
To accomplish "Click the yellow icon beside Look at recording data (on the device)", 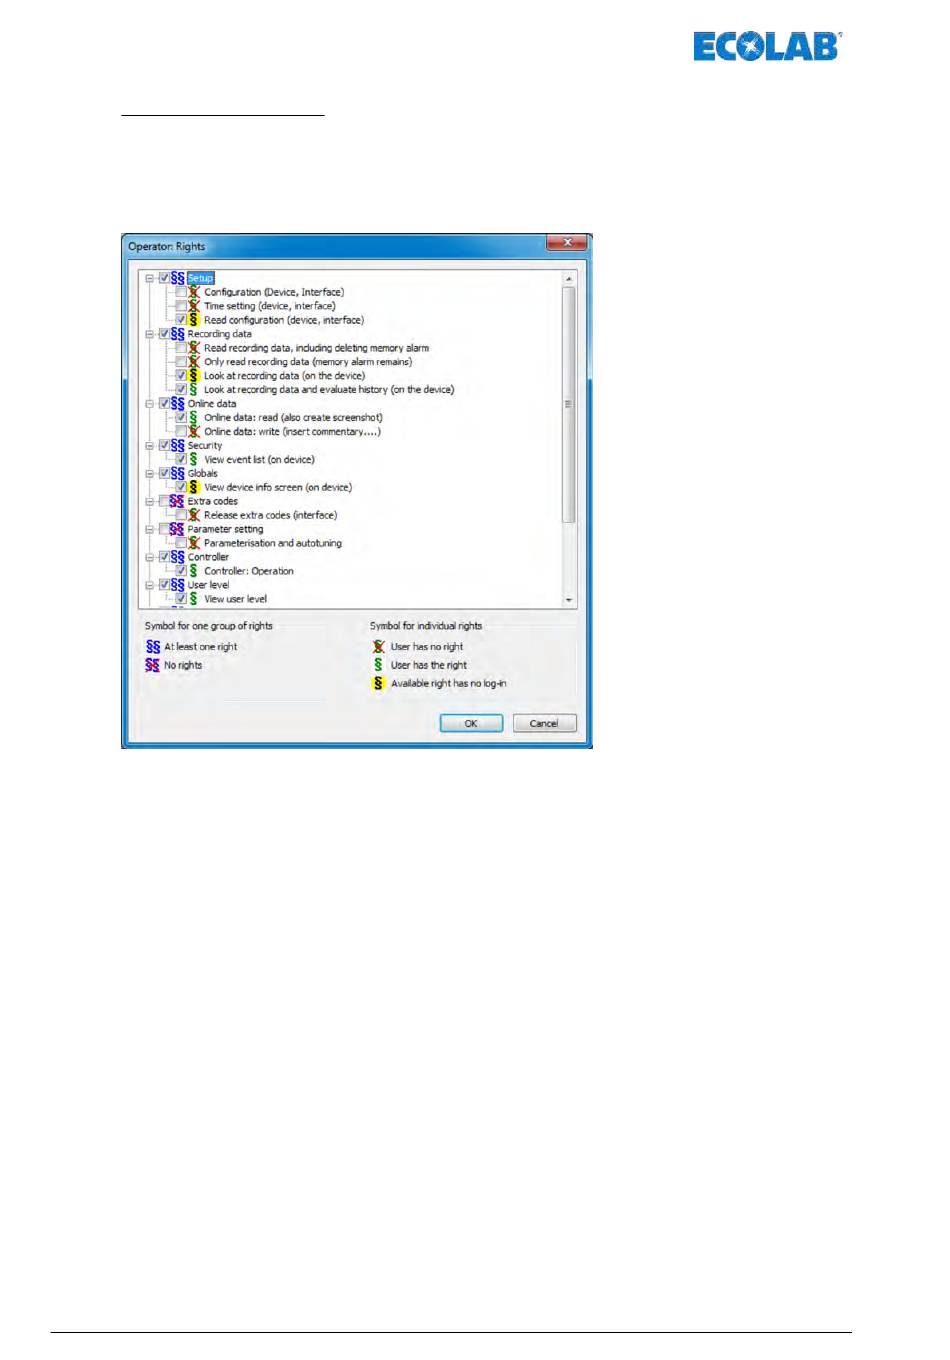I will coord(194,376).
